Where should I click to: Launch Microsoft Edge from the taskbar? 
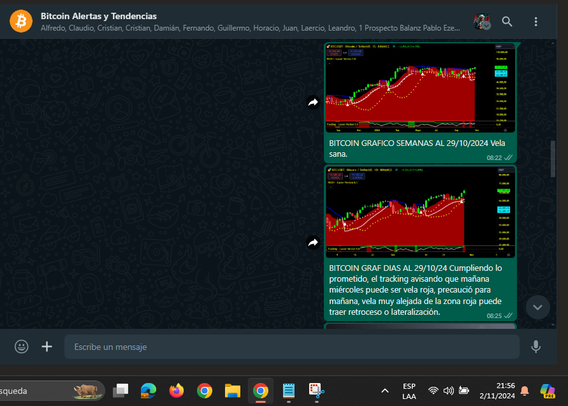(x=148, y=391)
